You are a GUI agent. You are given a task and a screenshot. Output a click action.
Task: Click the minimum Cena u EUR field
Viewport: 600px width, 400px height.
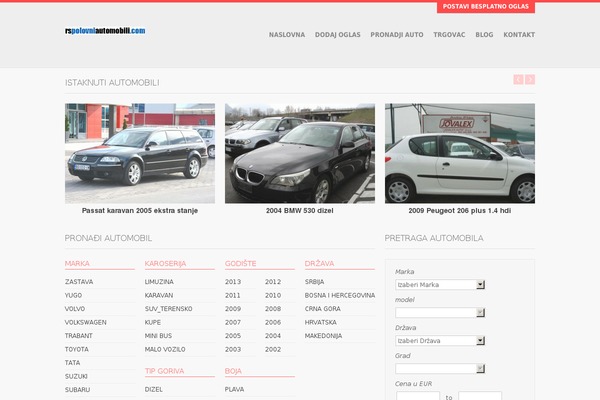pyautogui.click(x=418, y=396)
